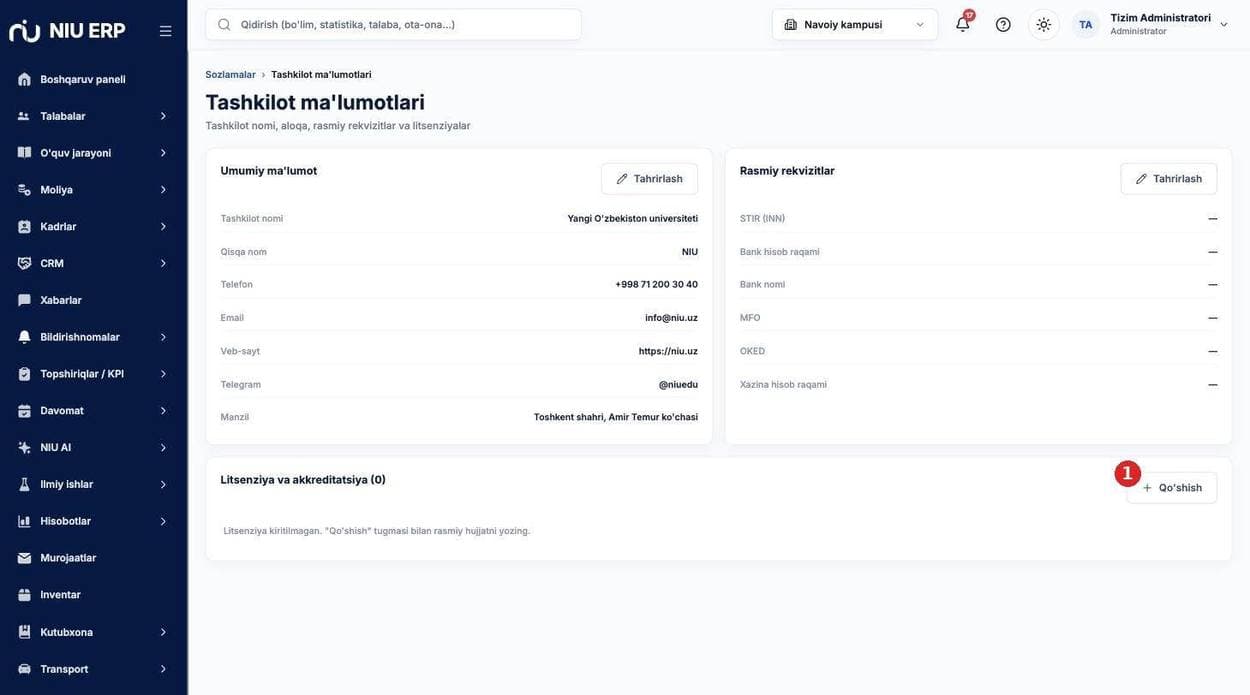Open the Navoiy kampusi campus dropdown
This screenshot has height=695, width=1250.
point(855,24)
